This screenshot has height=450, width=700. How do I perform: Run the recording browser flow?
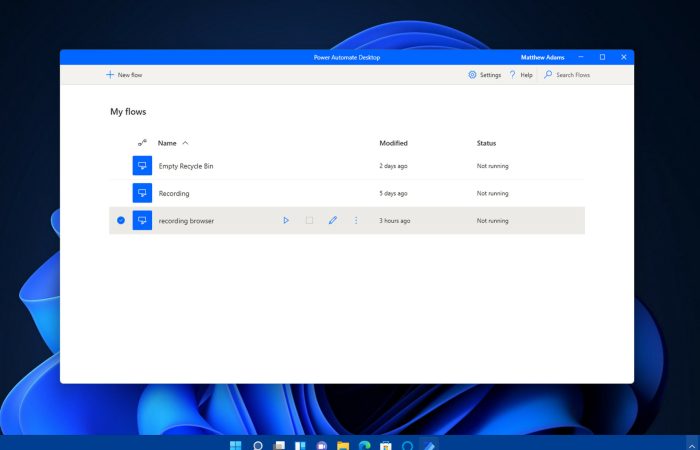[286, 221]
